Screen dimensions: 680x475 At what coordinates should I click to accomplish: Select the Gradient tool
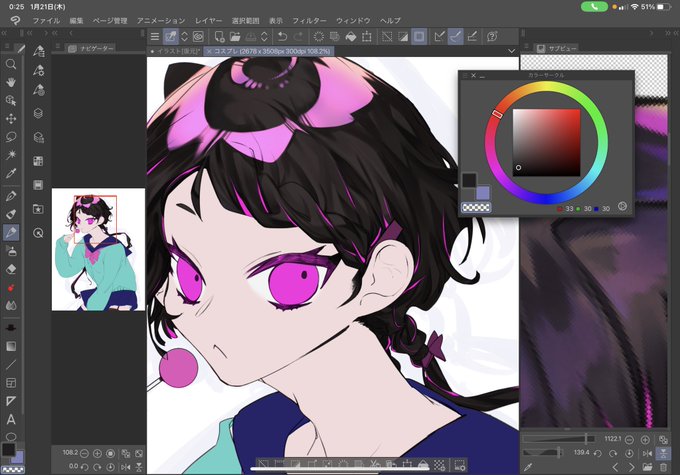[x=11, y=346]
